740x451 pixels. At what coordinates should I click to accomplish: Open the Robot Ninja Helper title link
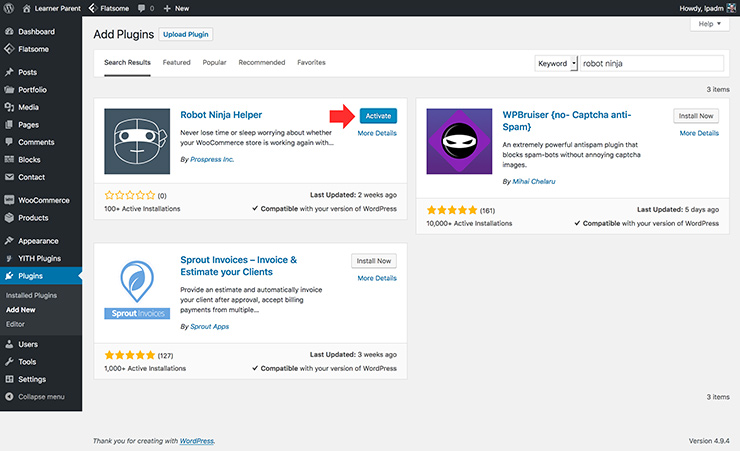pyautogui.click(x=221, y=115)
